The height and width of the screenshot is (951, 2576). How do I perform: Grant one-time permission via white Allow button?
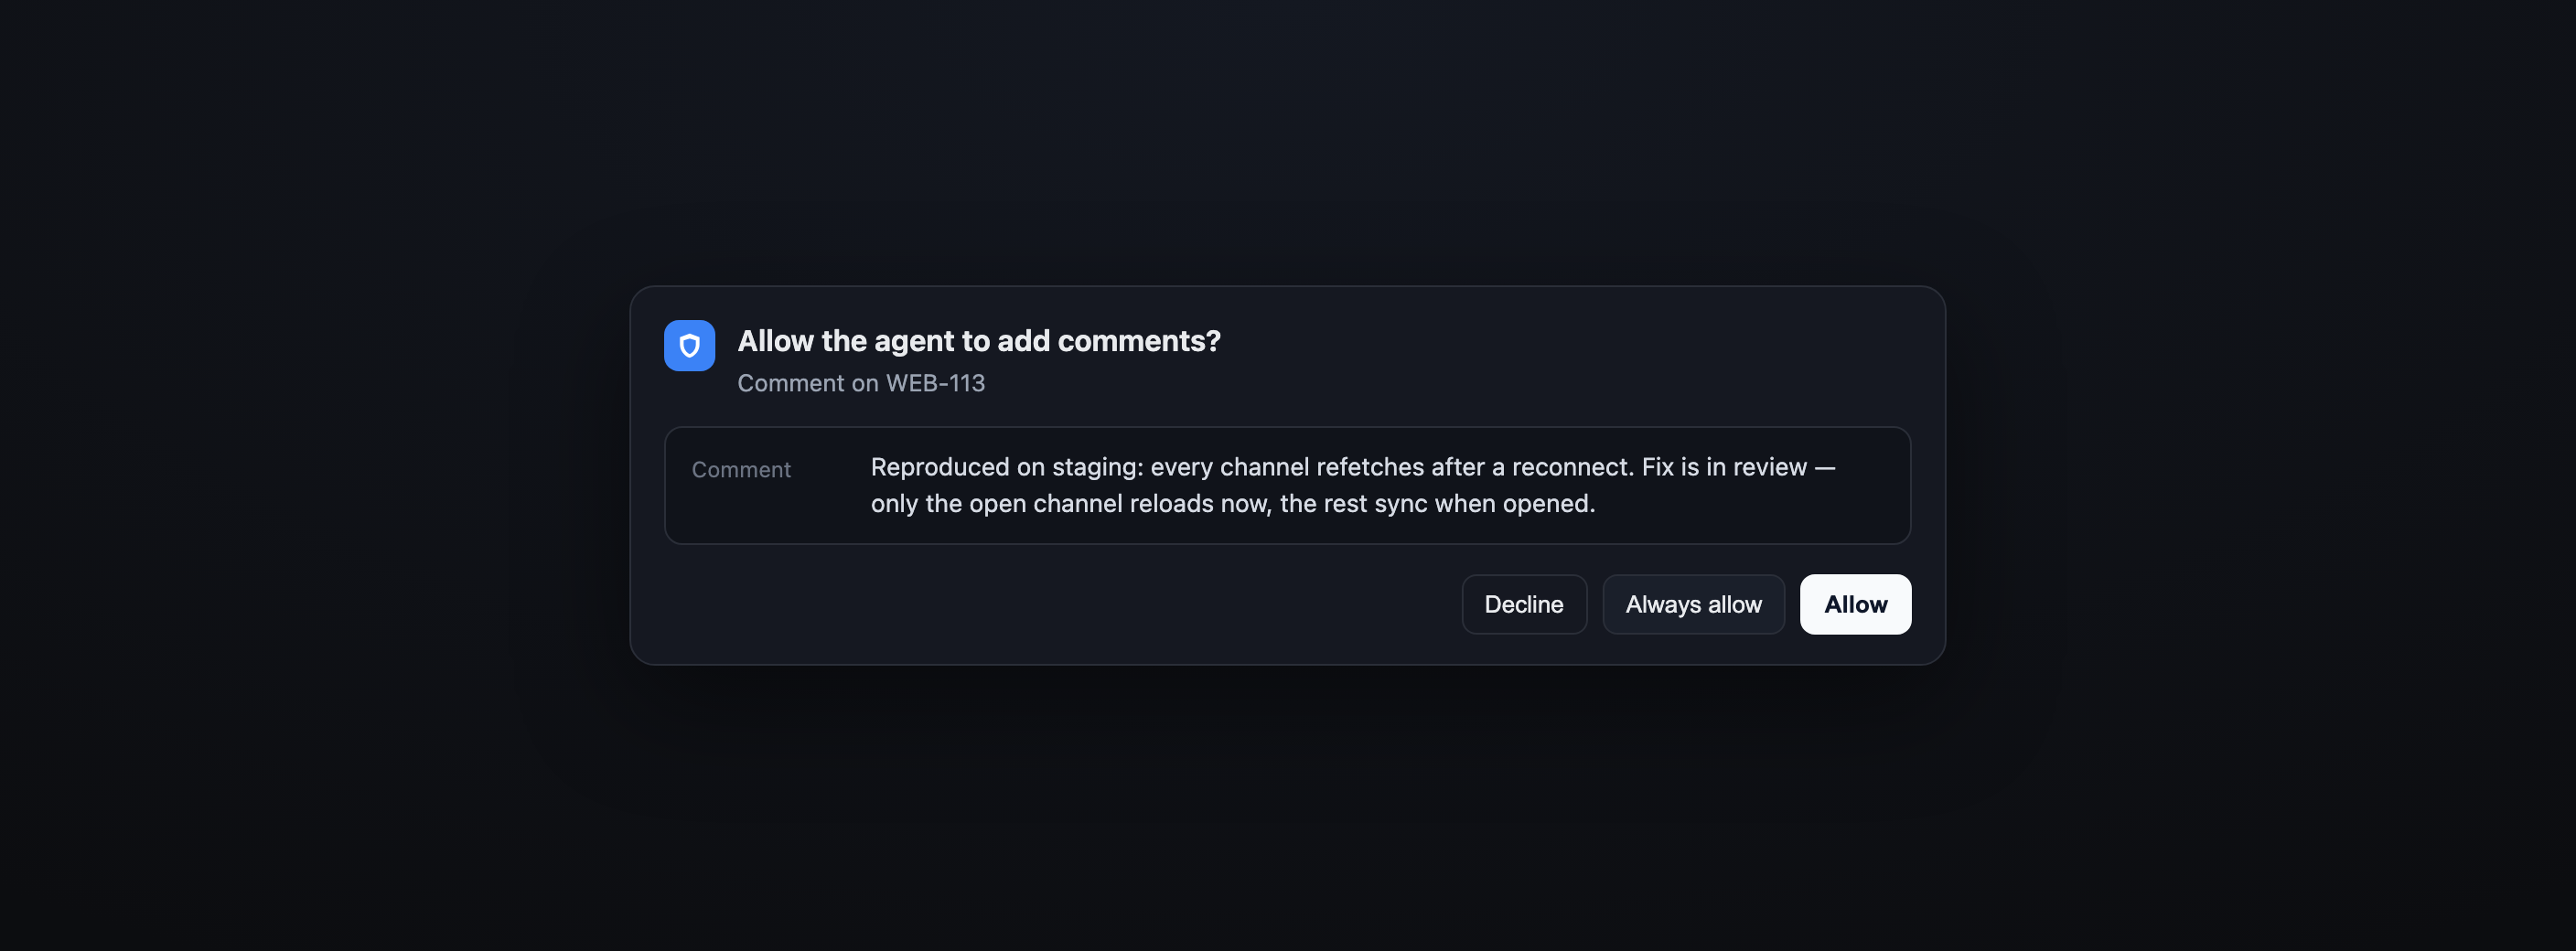[x=1855, y=604]
